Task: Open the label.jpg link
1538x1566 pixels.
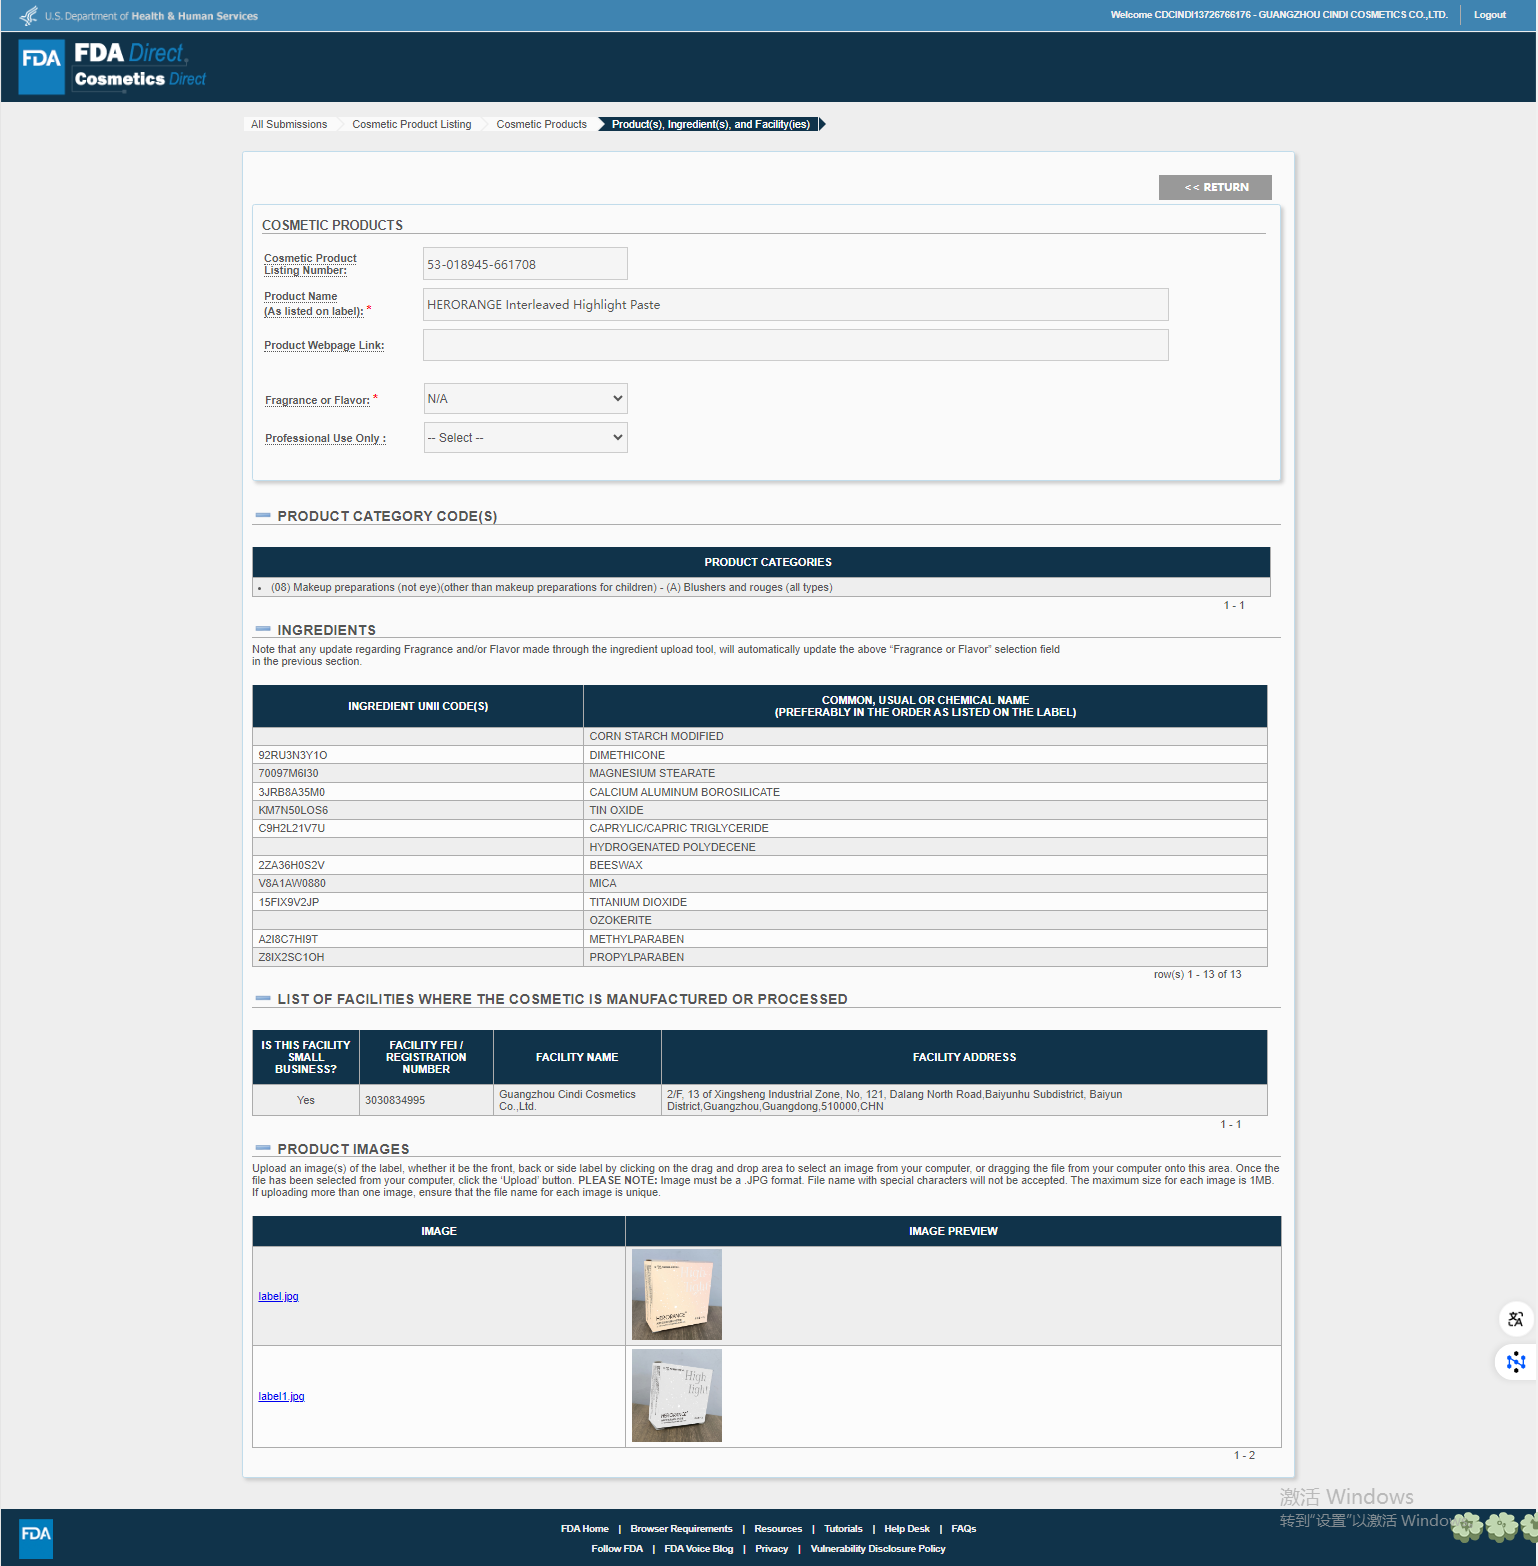Action: point(278,1296)
